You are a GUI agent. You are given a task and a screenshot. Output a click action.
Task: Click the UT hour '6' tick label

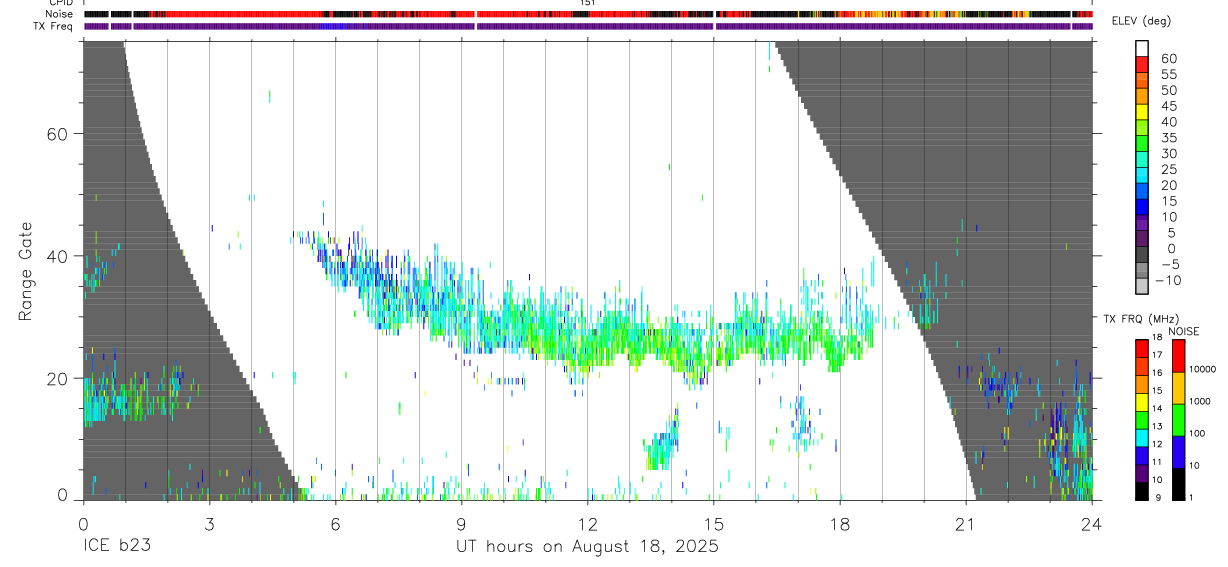(335, 523)
